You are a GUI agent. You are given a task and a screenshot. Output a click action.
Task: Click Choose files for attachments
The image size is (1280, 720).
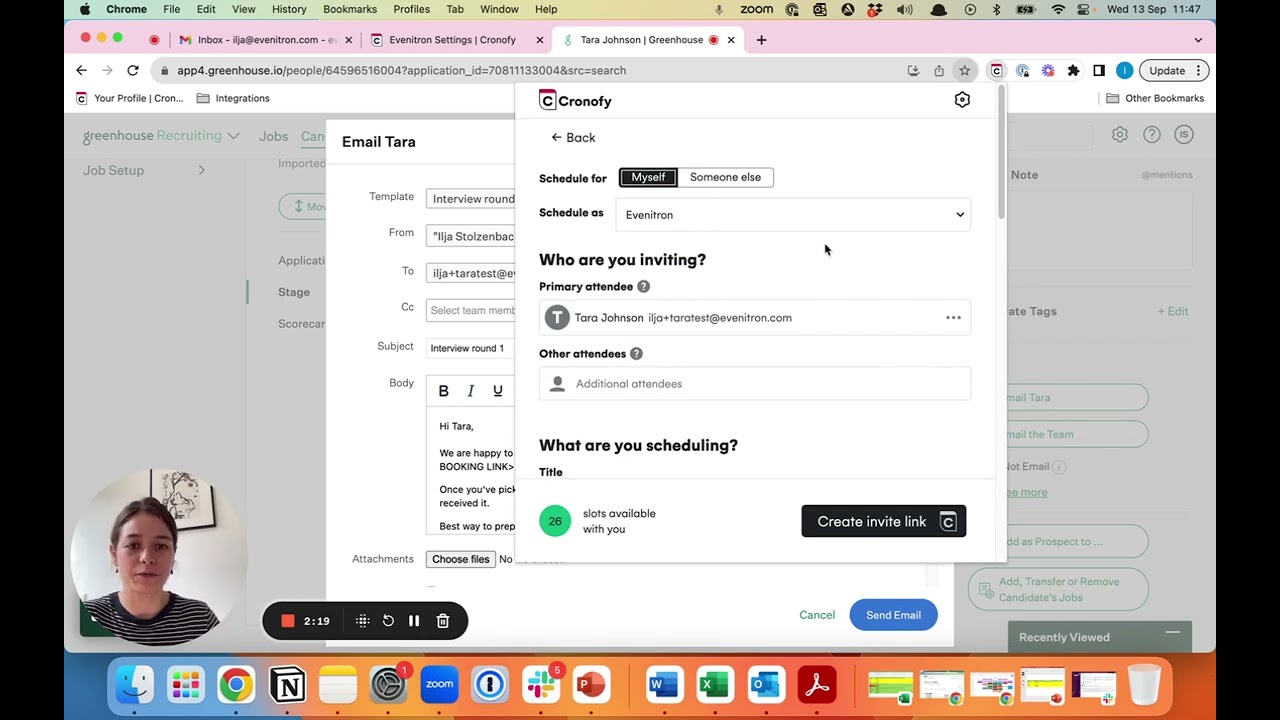(x=460, y=559)
